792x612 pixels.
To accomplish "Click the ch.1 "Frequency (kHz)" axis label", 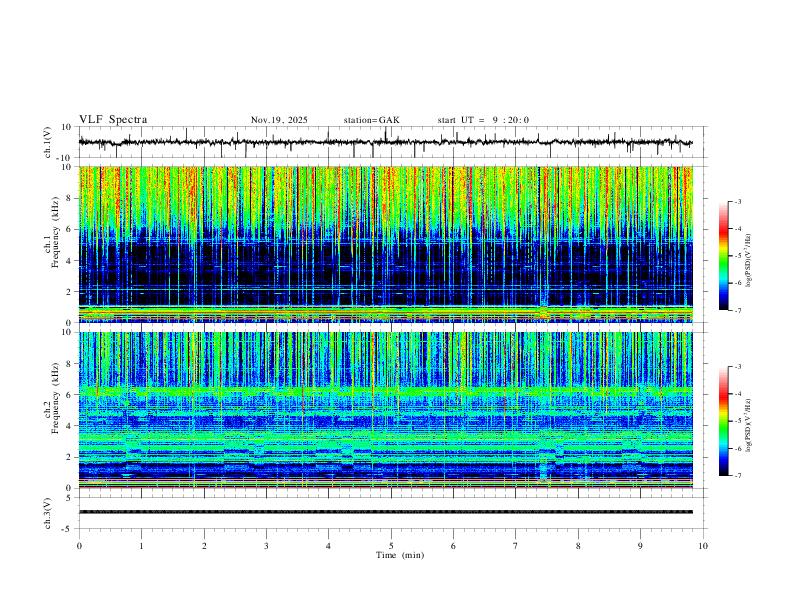I will pos(56,233).
